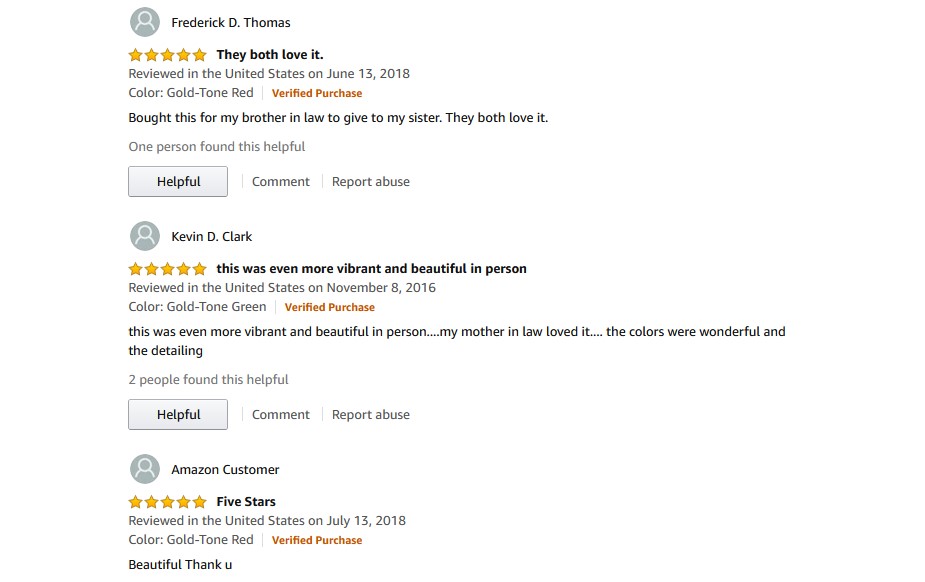Click Frederick D. Thomas's profile avatar
Viewport: 925px width, 582px height.
coord(145,22)
